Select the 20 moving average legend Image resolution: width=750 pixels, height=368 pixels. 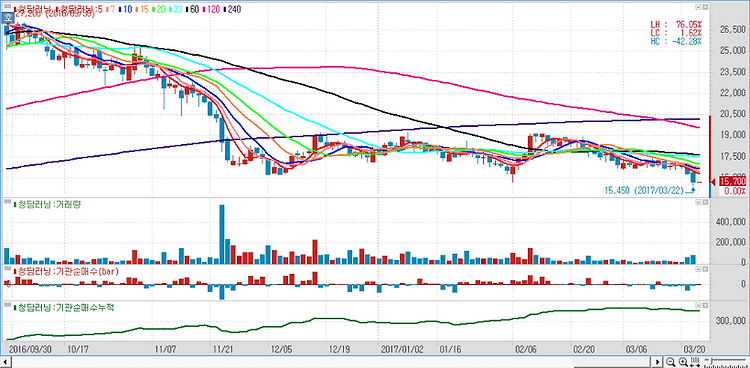pos(160,9)
